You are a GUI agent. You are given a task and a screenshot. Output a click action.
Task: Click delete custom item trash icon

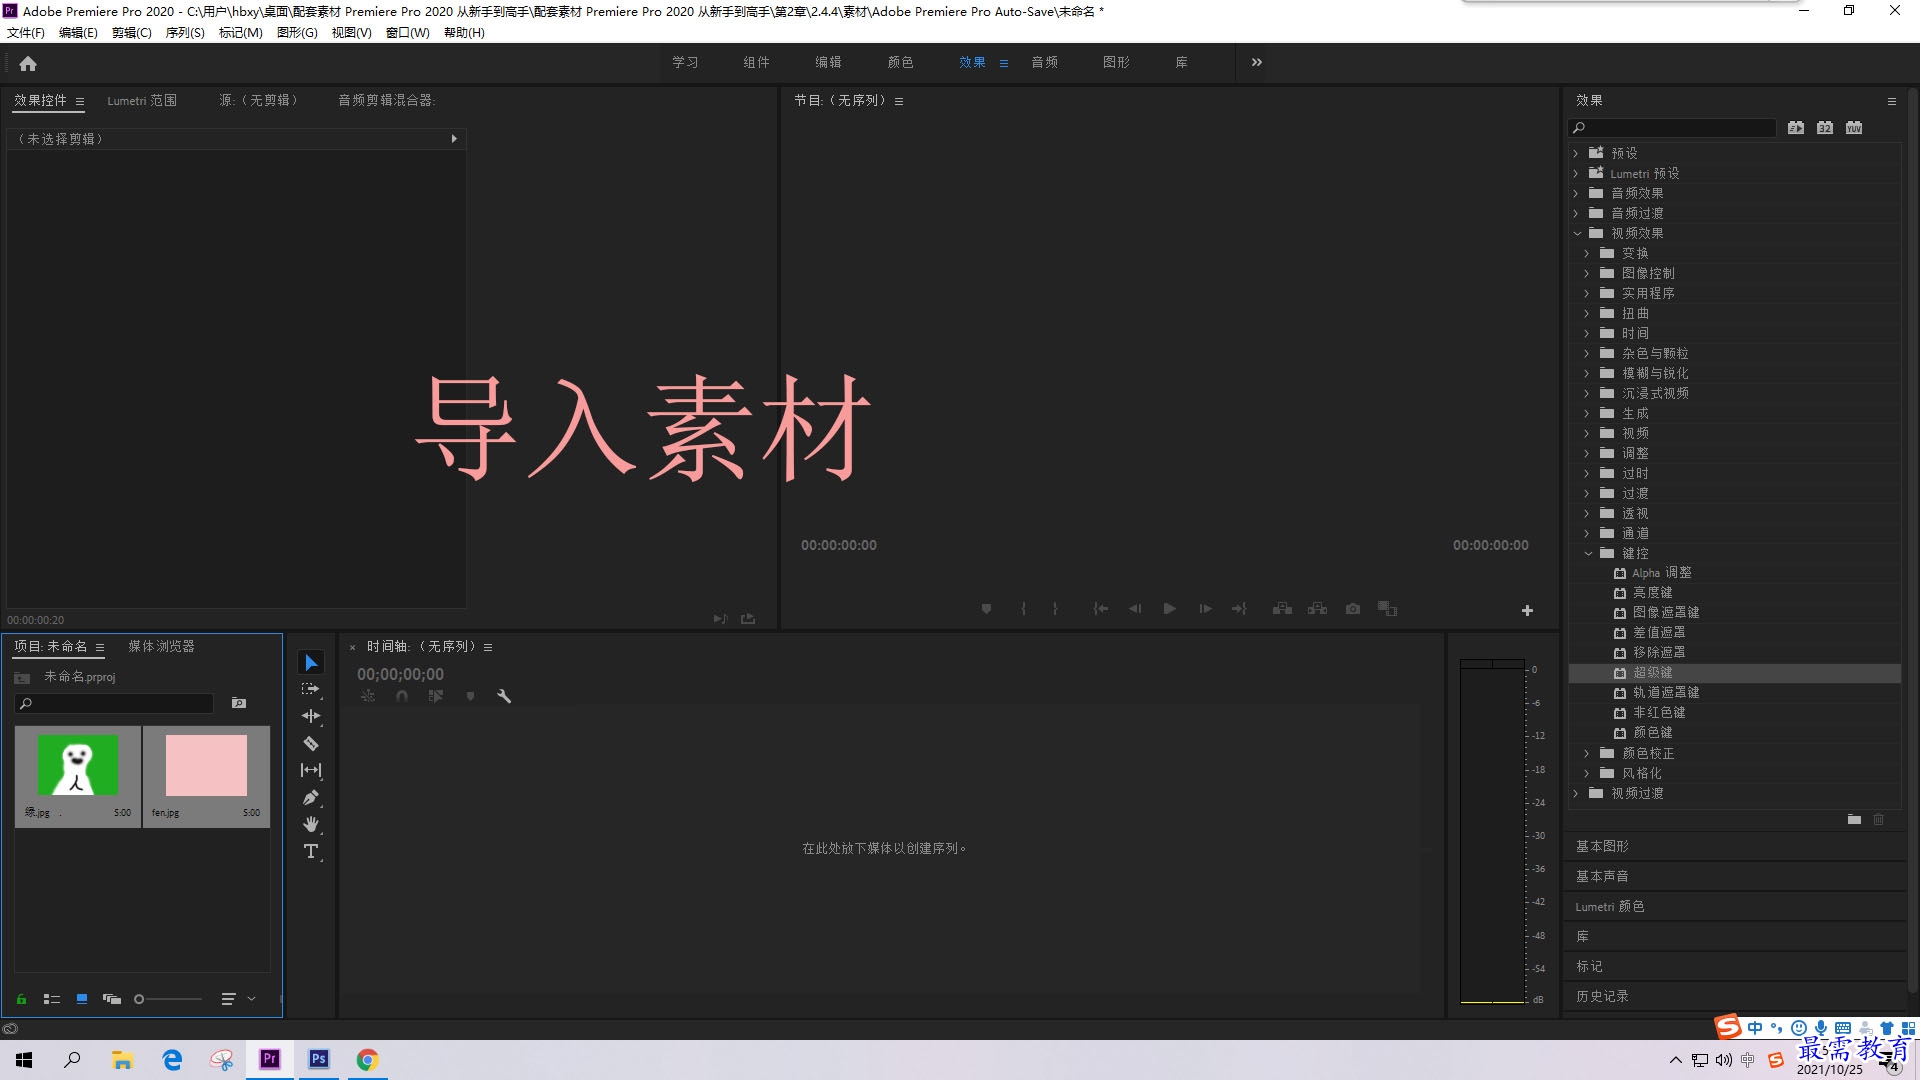tap(1879, 819)
